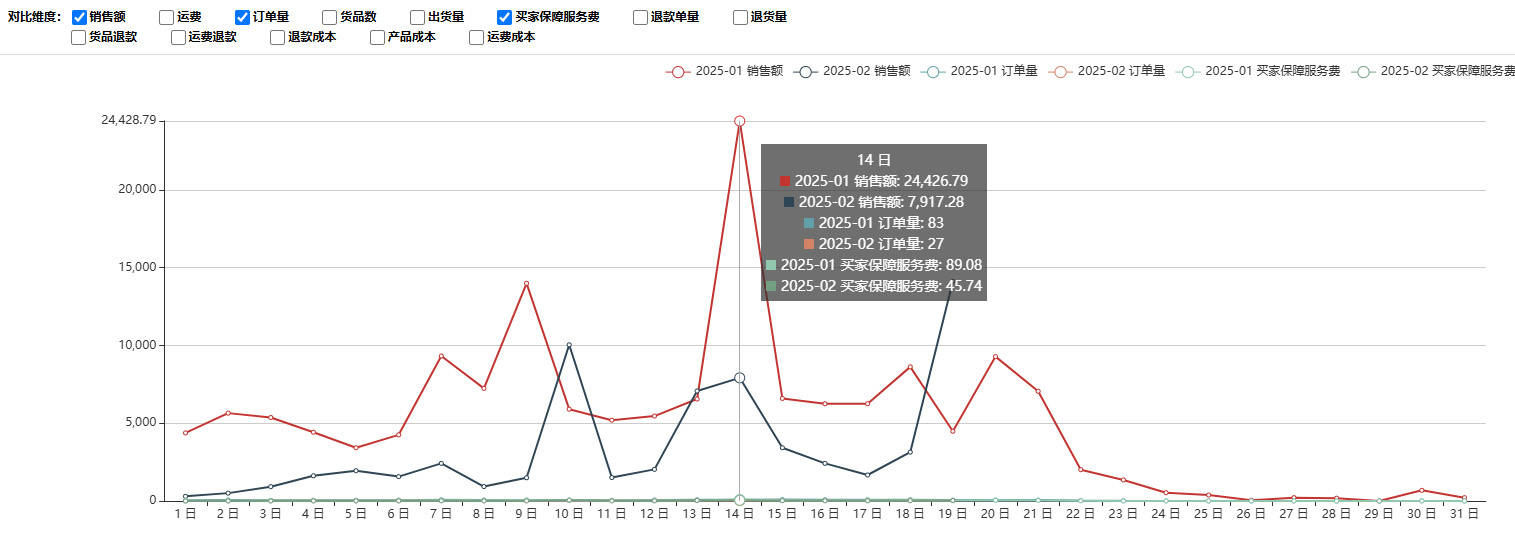This screenshot has height=543, width=1515.
Task: Uncheck the 销售额 checkbox
Action: tap(79, 17)
